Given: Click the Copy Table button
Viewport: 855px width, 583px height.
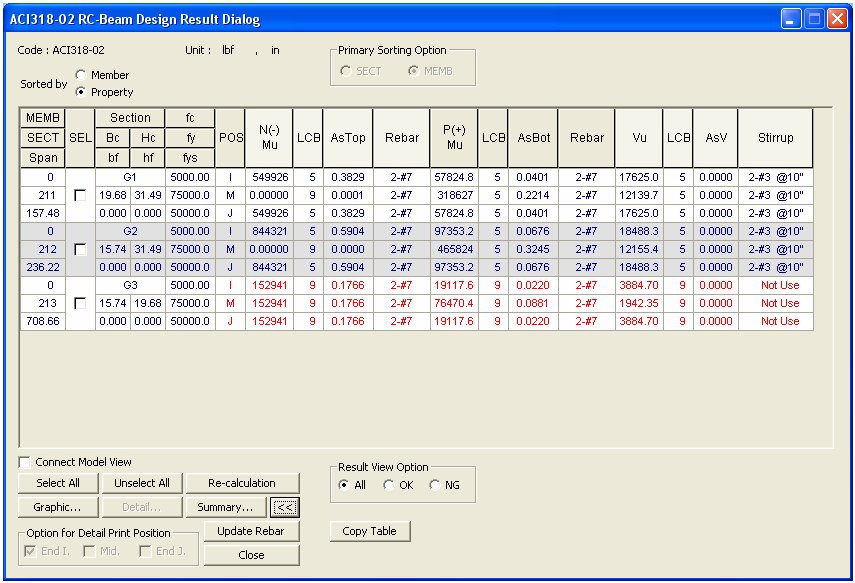Looking at the screenshot, I should tap(370, 531).
